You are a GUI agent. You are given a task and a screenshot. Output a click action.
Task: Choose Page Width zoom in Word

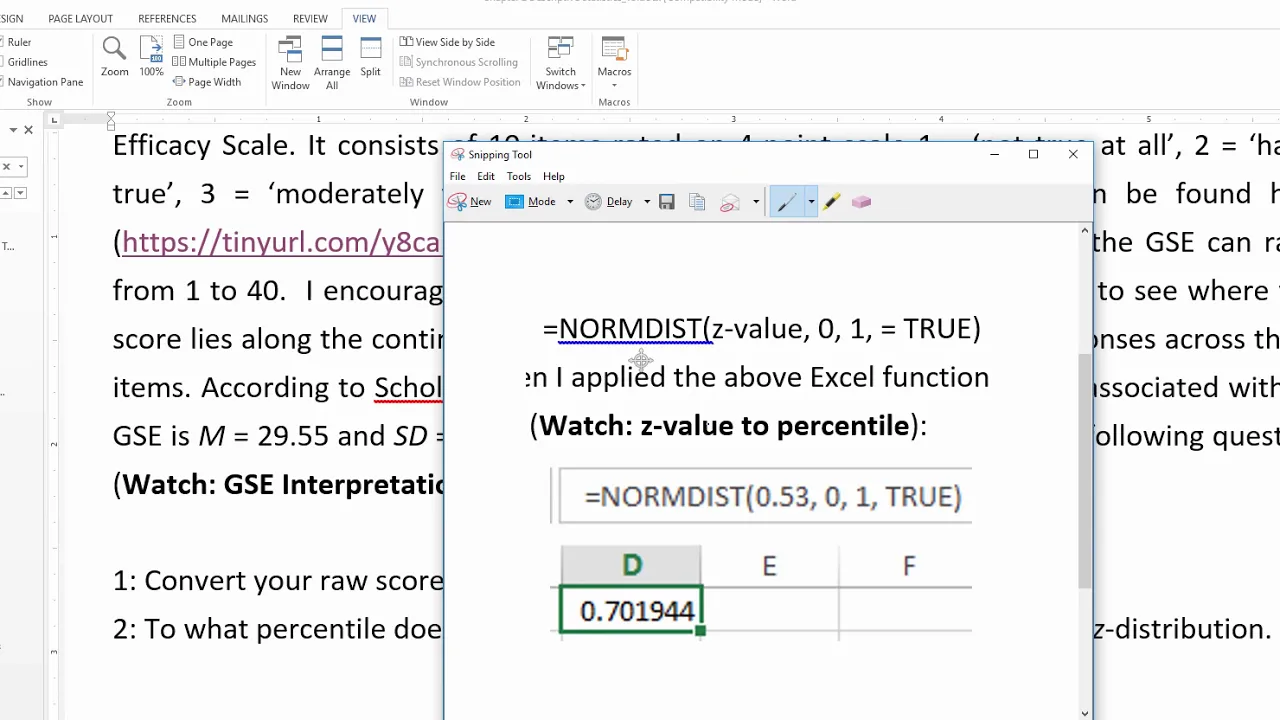207,82
